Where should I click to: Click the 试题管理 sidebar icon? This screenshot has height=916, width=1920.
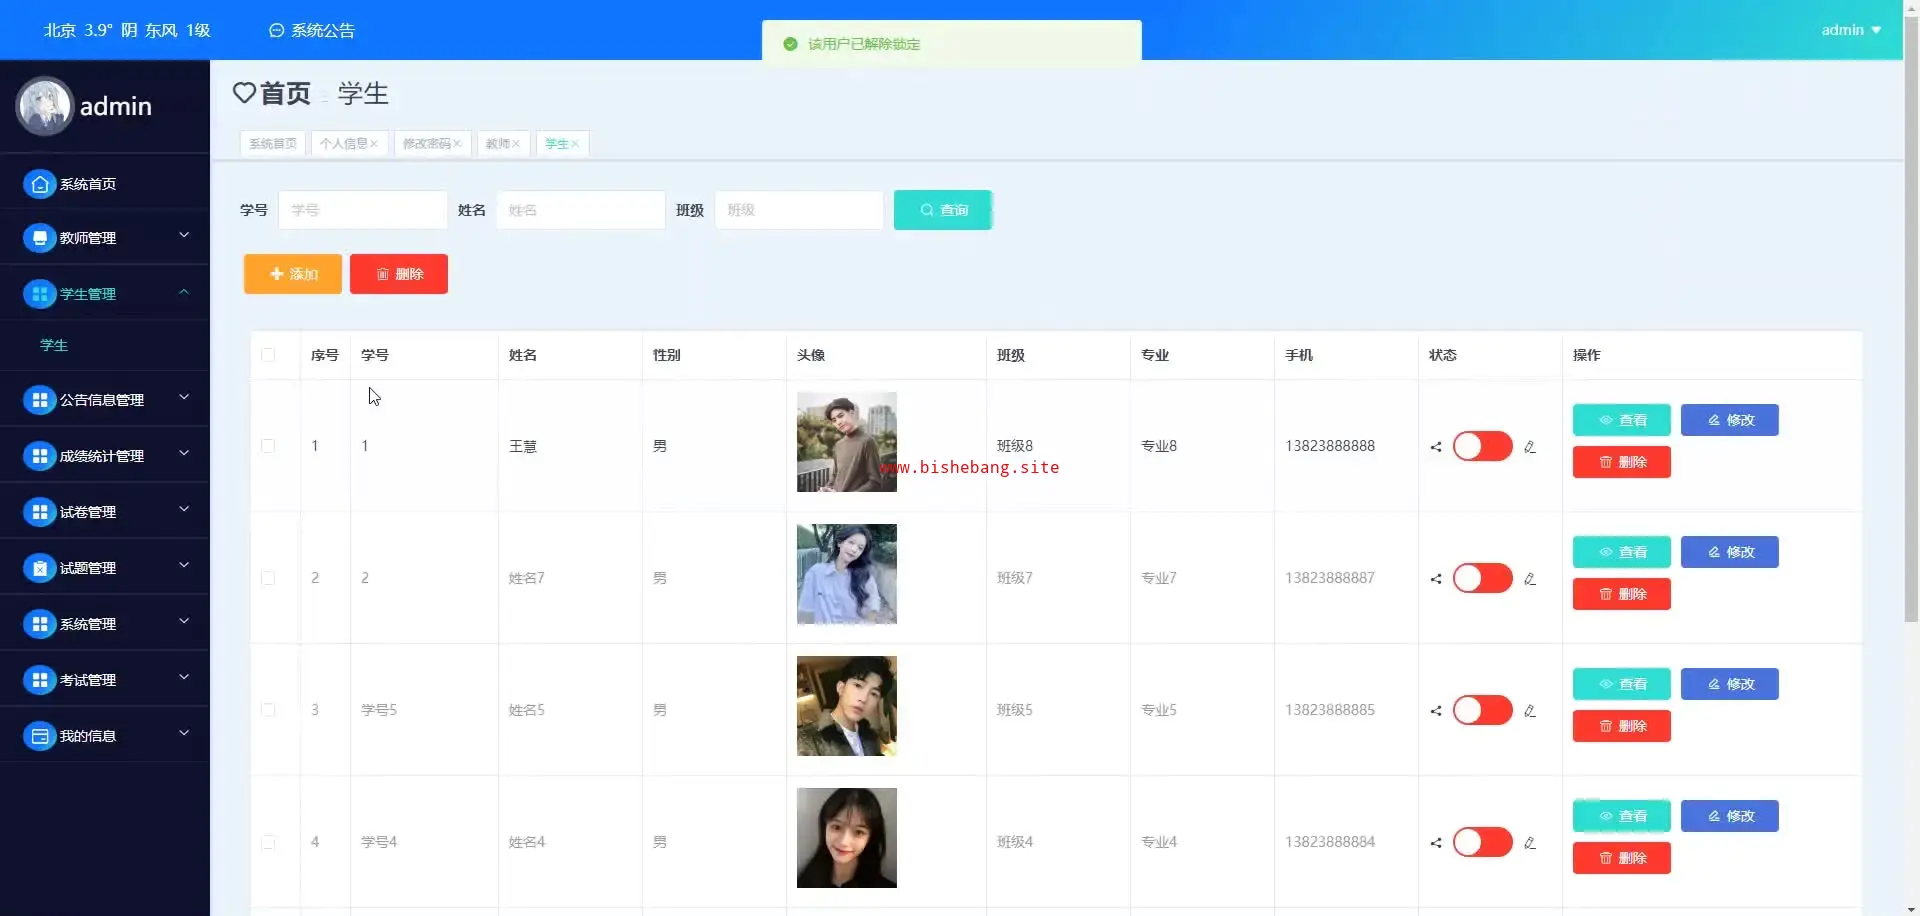pos(39,568)
